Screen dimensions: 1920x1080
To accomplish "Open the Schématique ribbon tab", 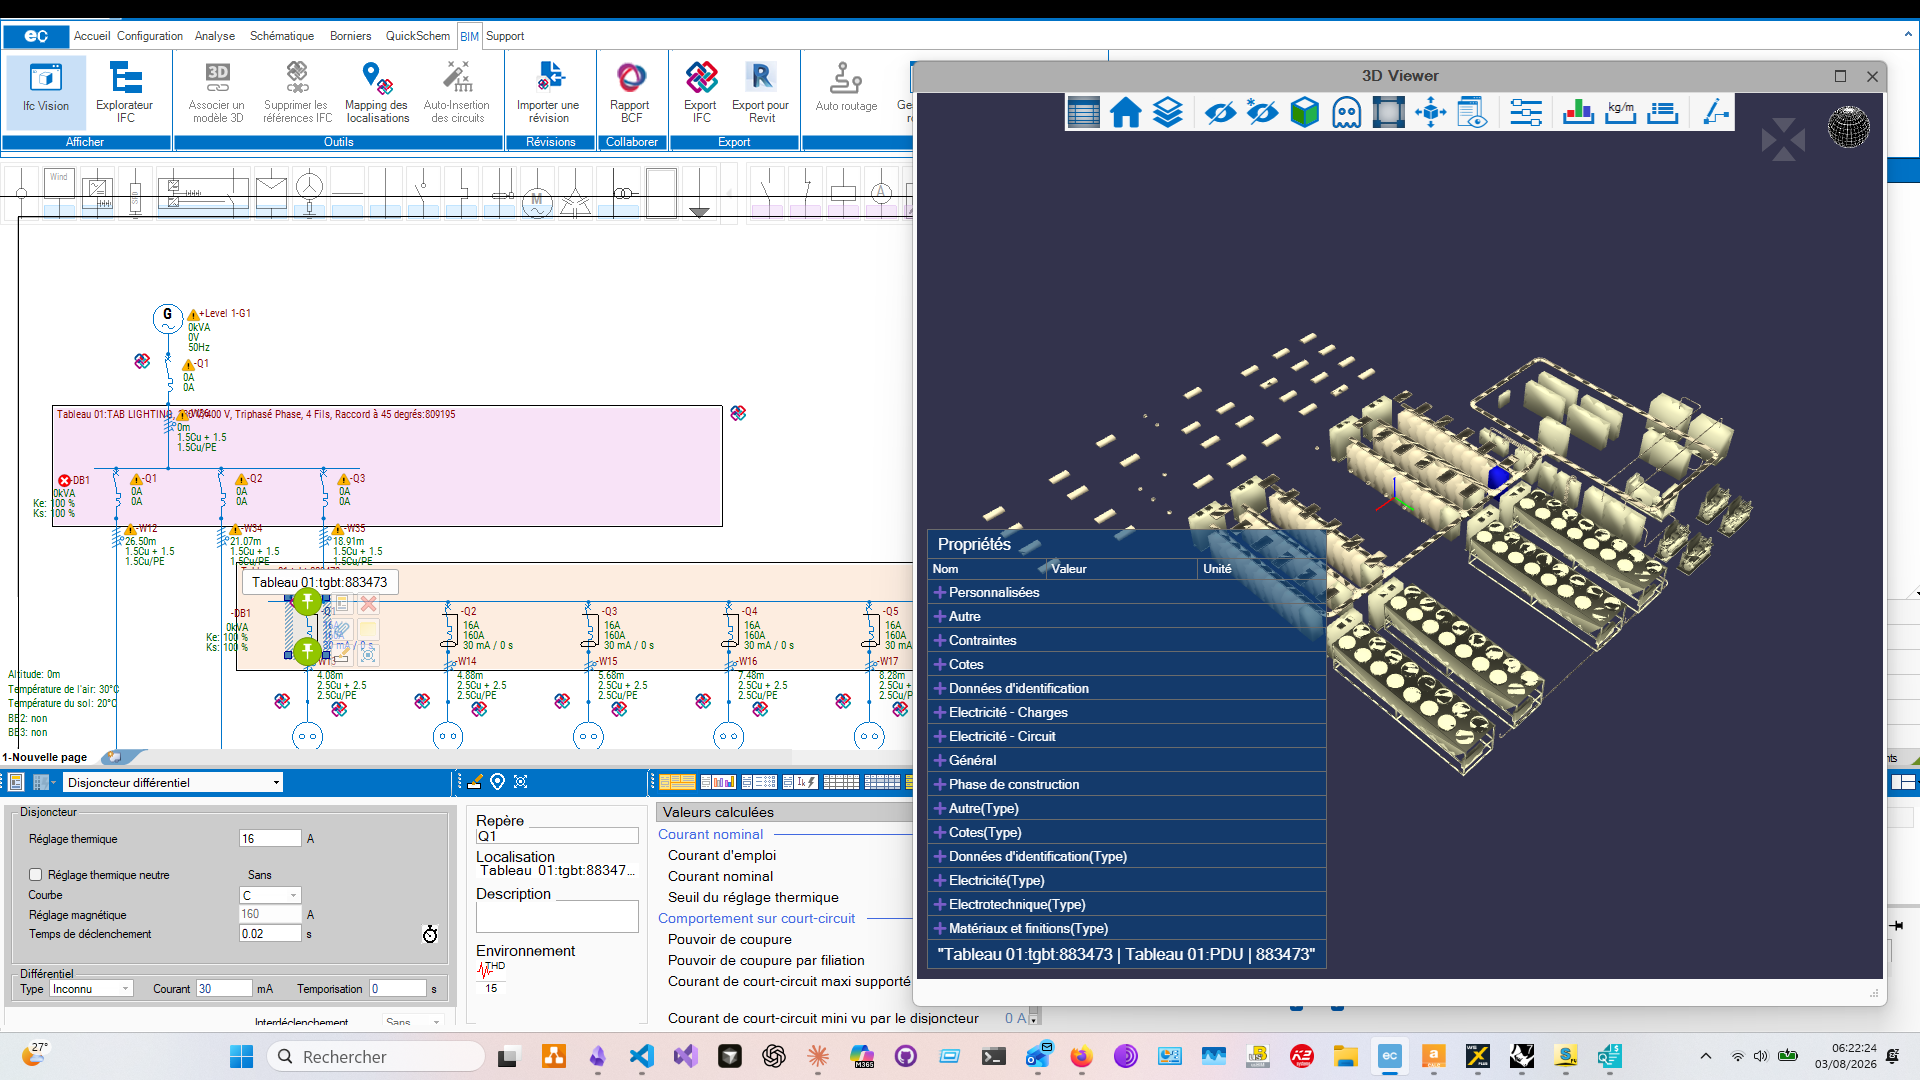I will [282, 36].
